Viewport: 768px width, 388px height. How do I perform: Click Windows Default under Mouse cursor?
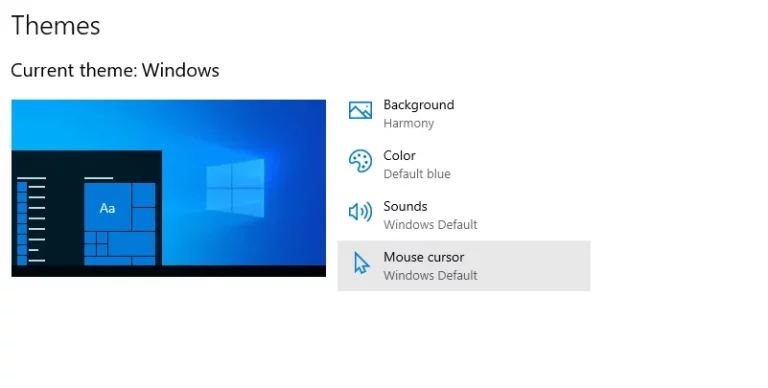430,275
